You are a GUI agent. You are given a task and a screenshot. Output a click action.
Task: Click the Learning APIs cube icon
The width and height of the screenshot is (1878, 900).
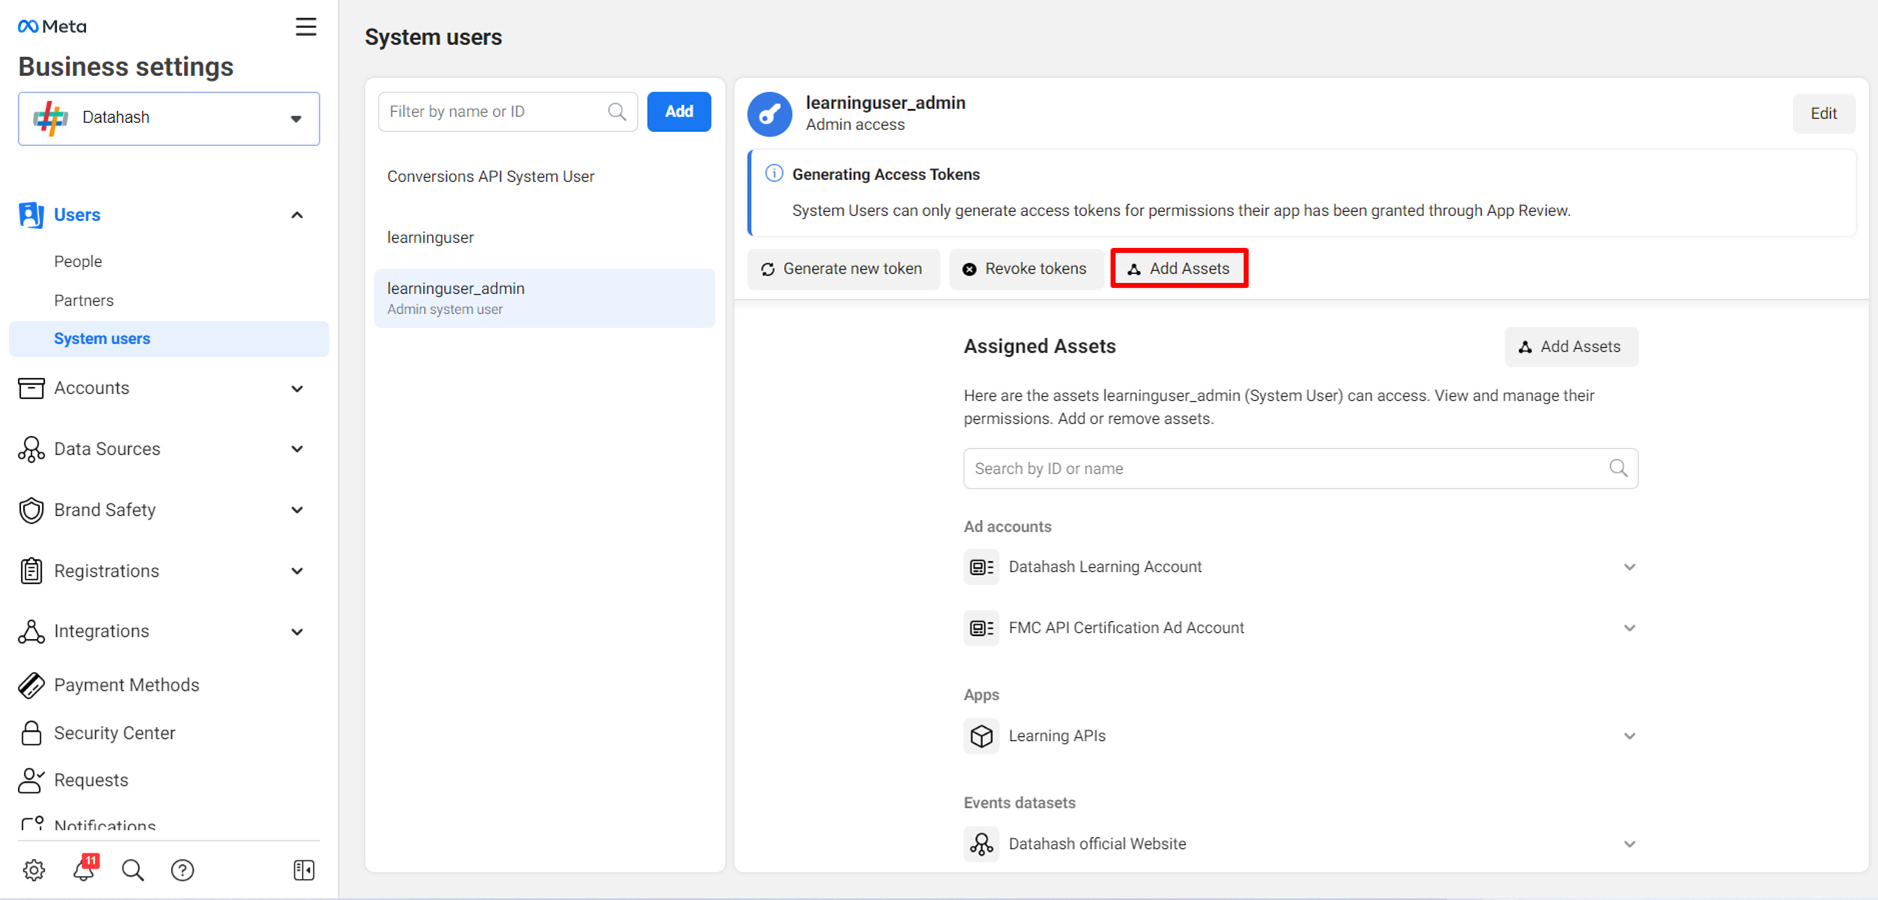click(981, 736)
